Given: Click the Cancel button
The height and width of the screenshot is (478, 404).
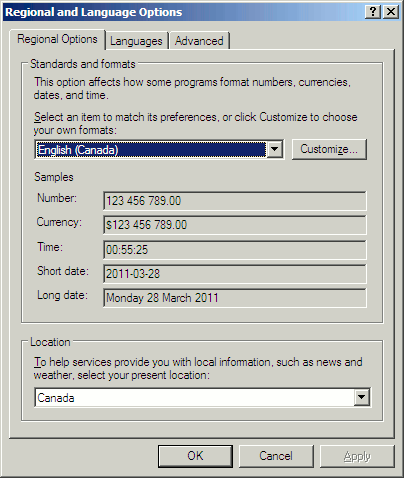Looking at the screenshot, I should click(x=276, y=456).
